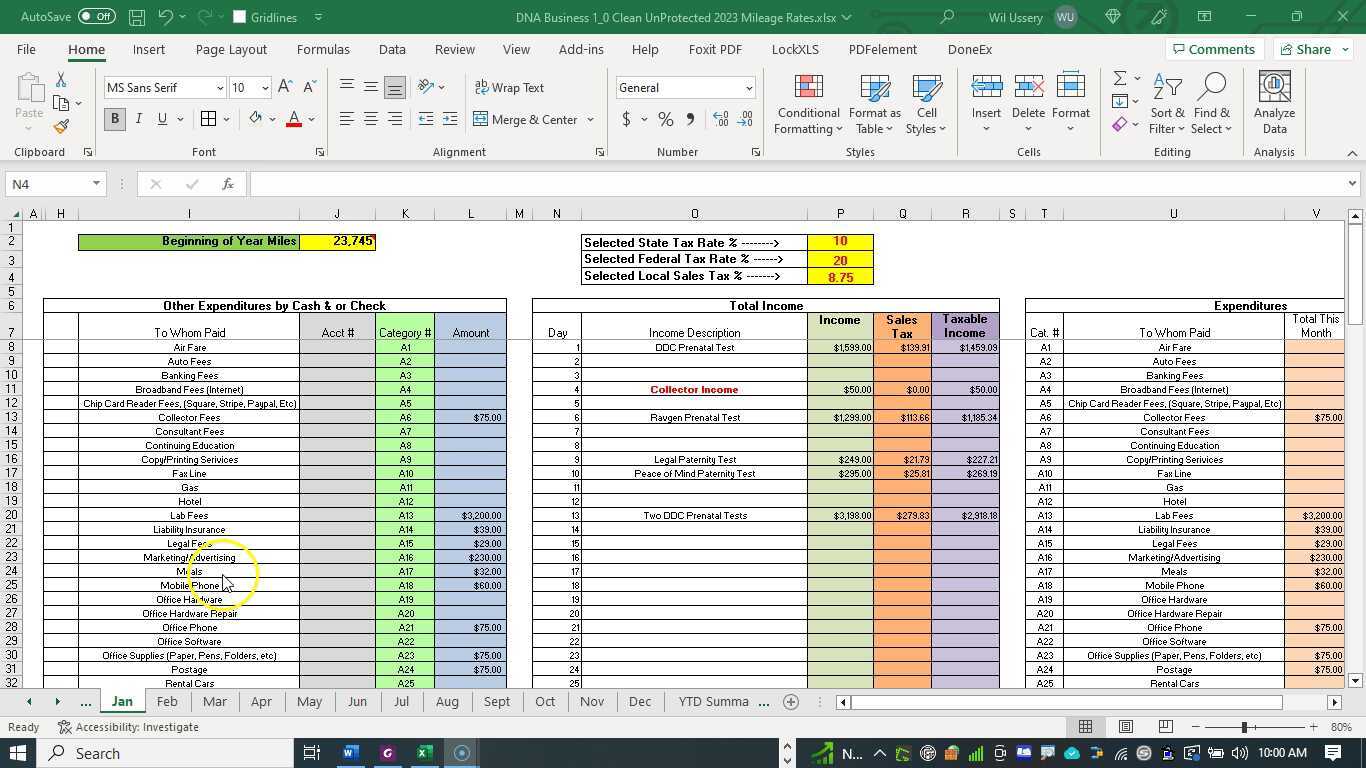Toggle bold formatting
Viewport: 1366px width, 768px height.
tap(114, 119)
